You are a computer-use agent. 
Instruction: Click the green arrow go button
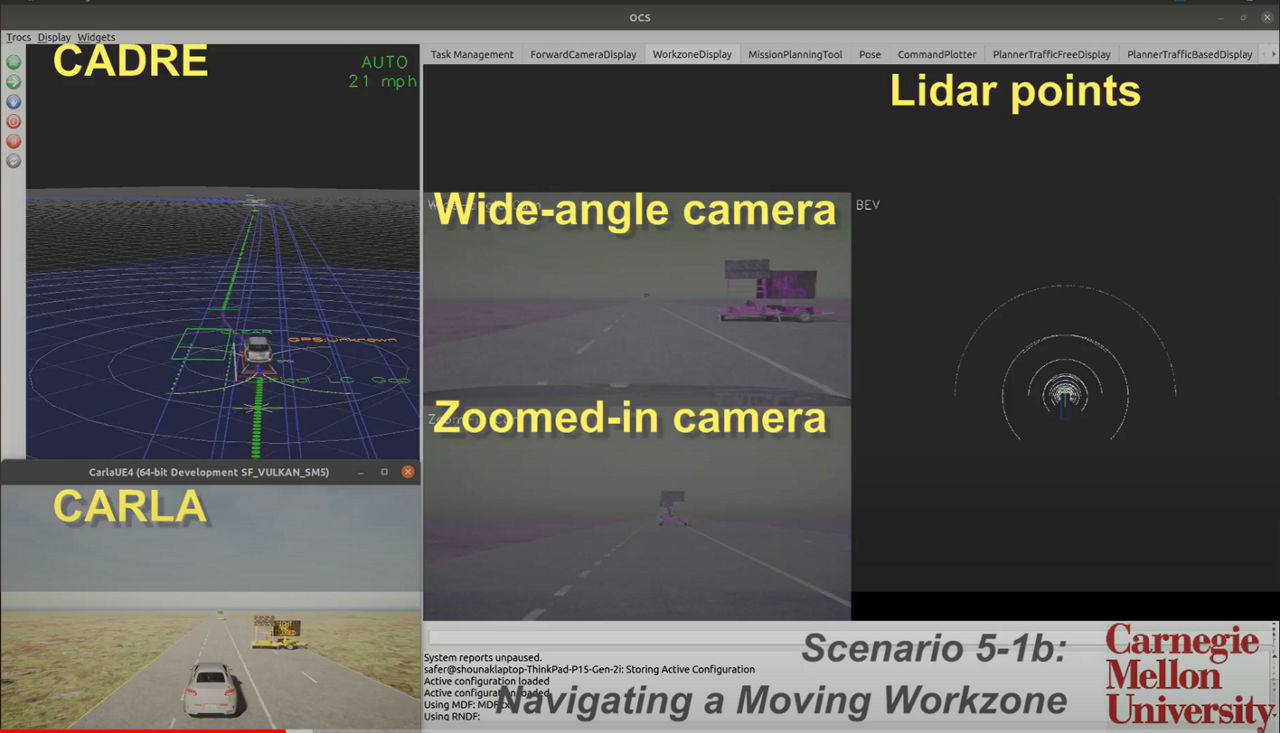[14, 82]
